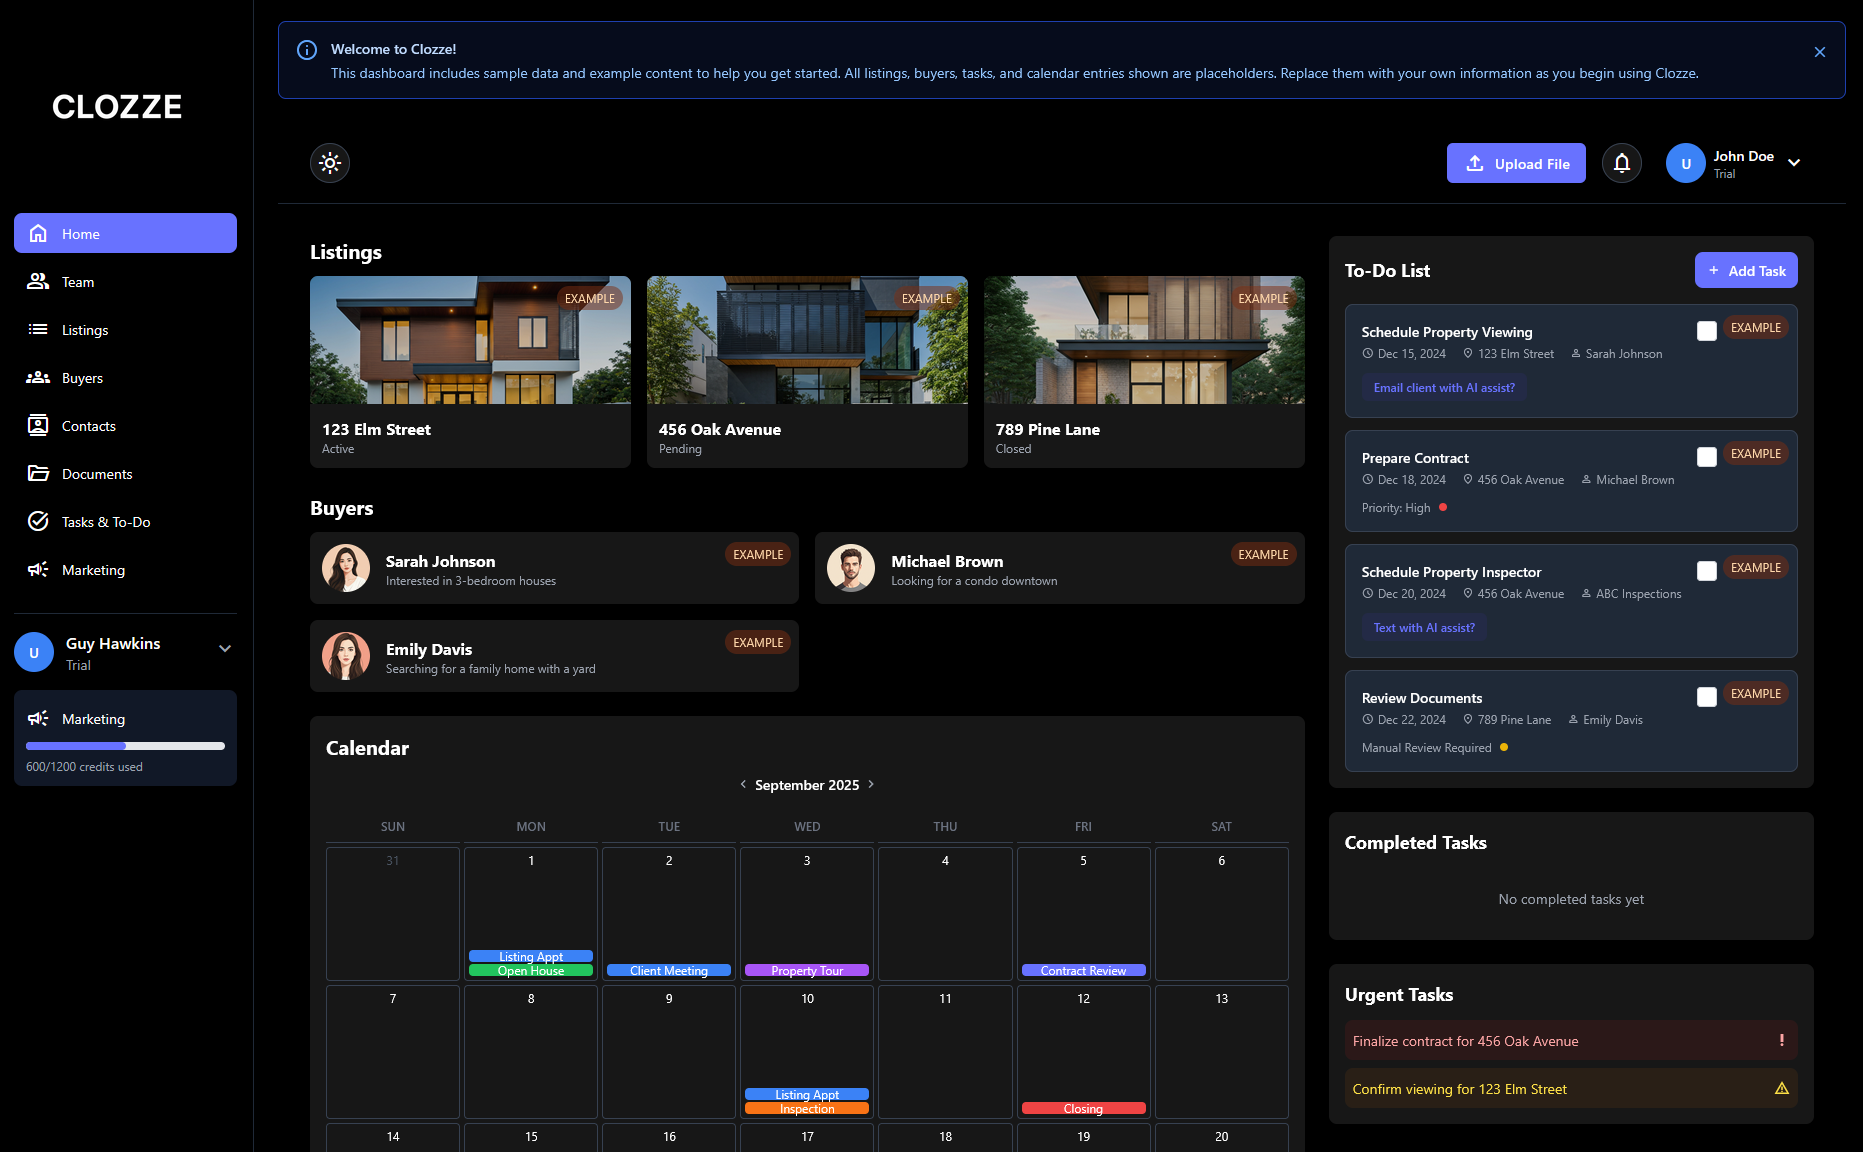Click the info icon in the welcome banner
This screenshot has width=1863, height=1152.
click(x=307, y=50)
